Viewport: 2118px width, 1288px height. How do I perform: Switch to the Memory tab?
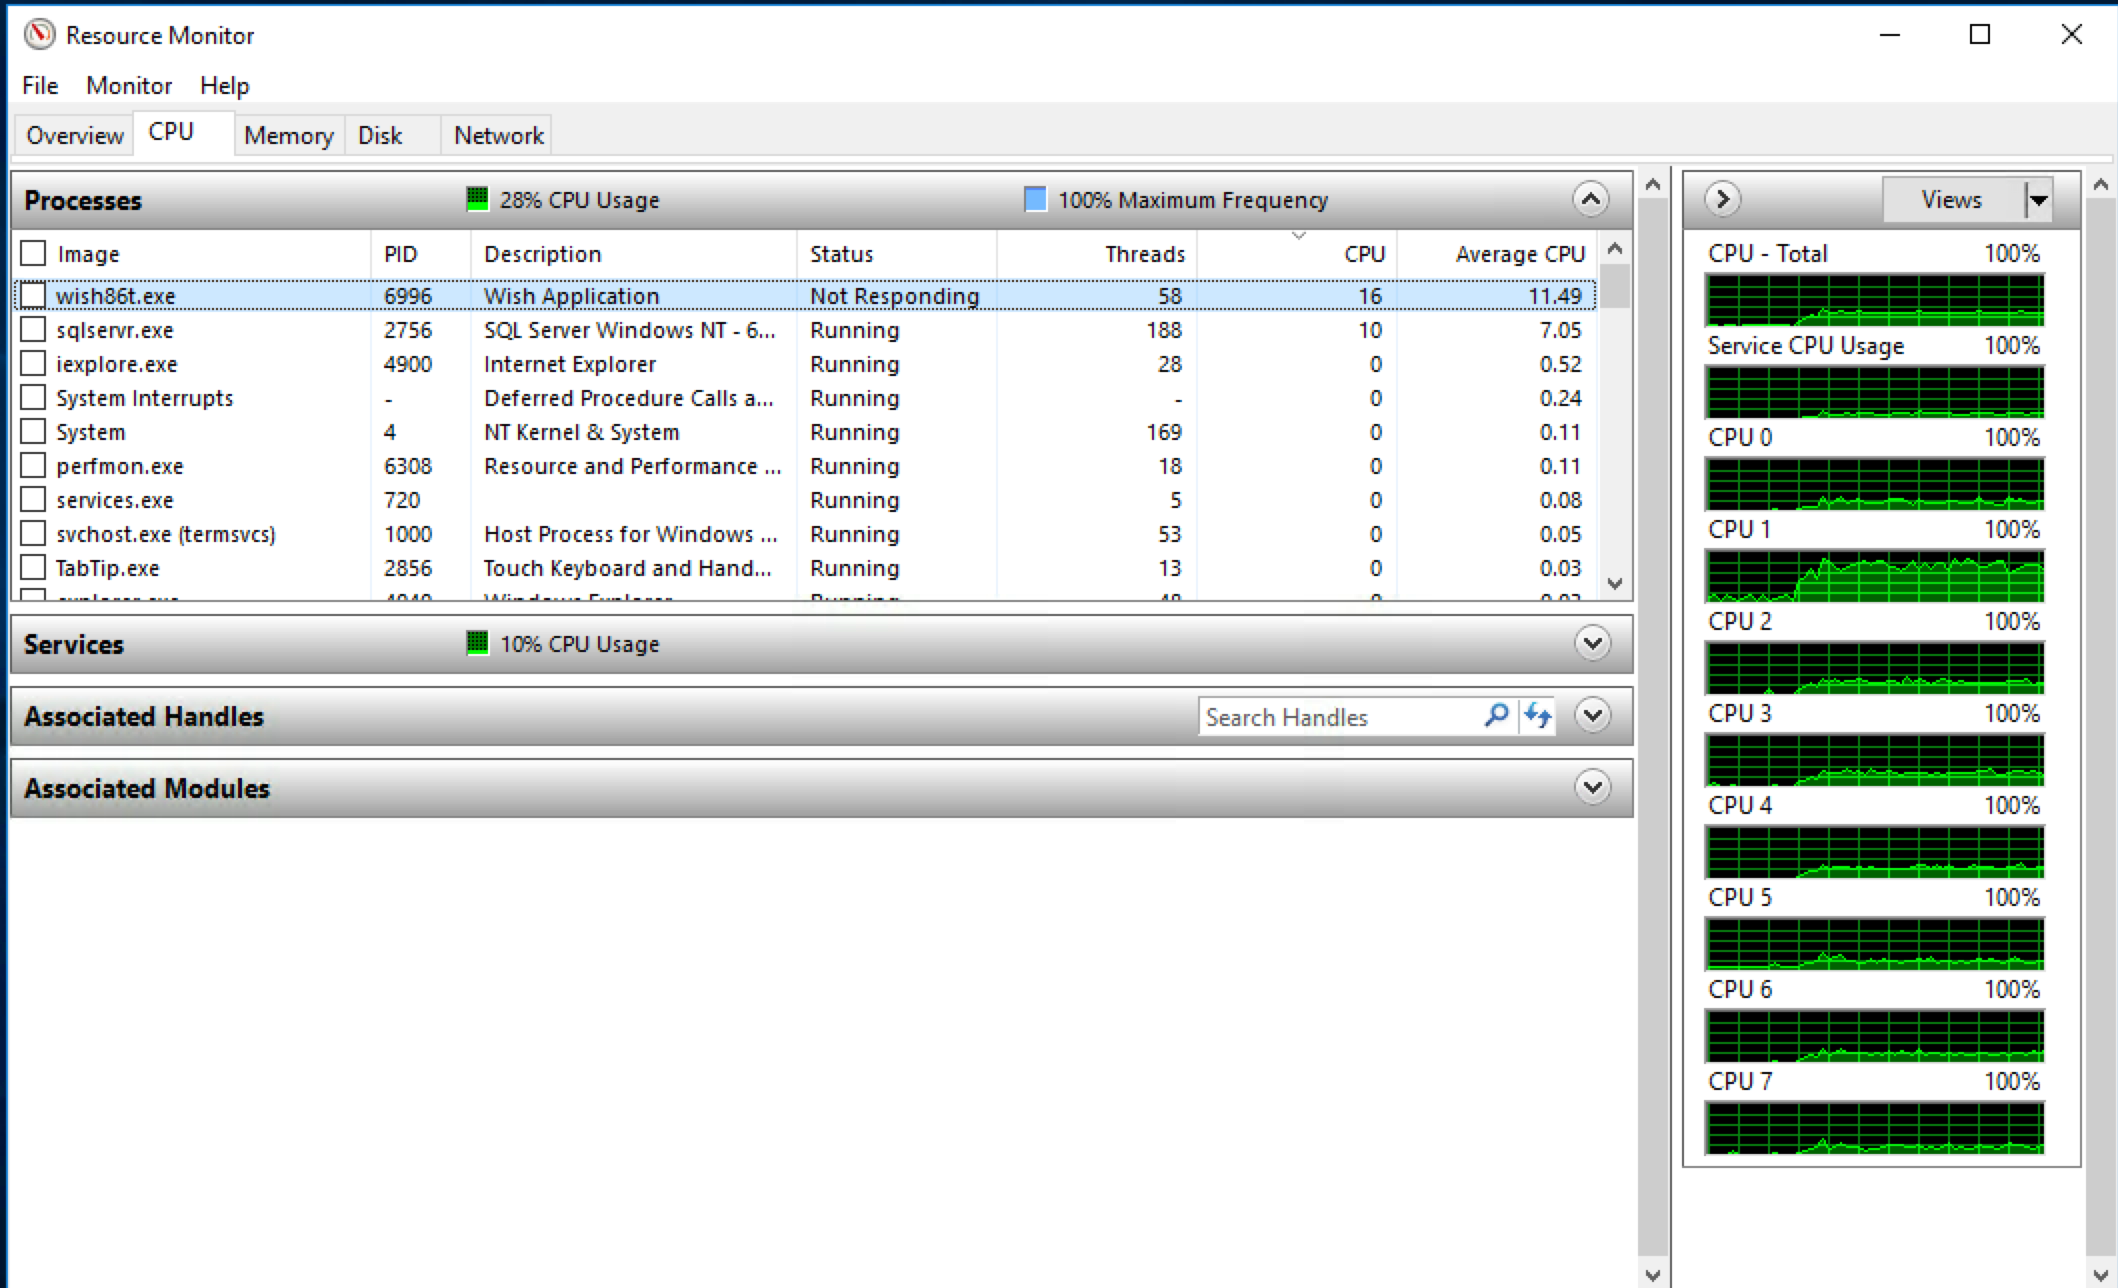point(289,135)
